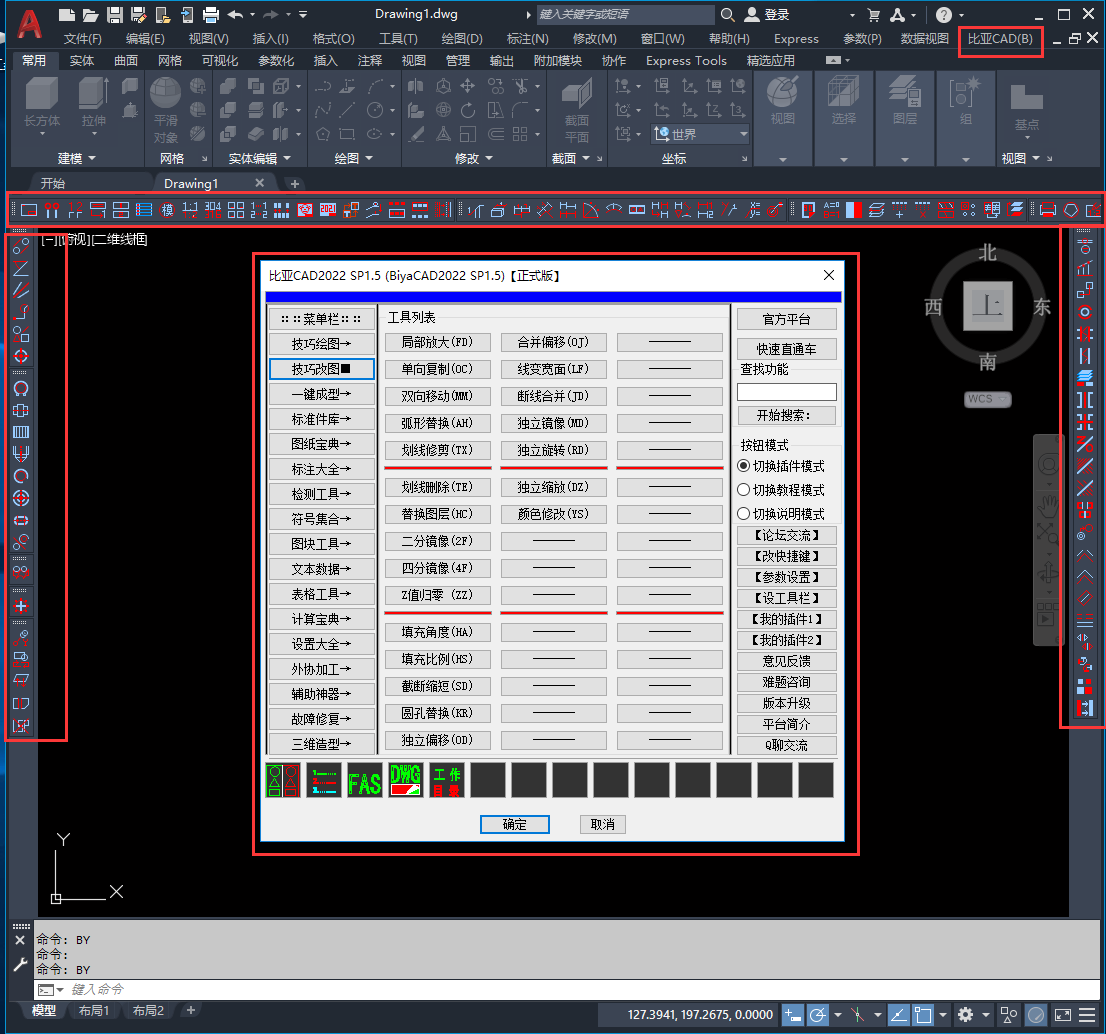Open the 比亚CAD(B) menu
1106x1034 pixels.
click(1000, 39)
